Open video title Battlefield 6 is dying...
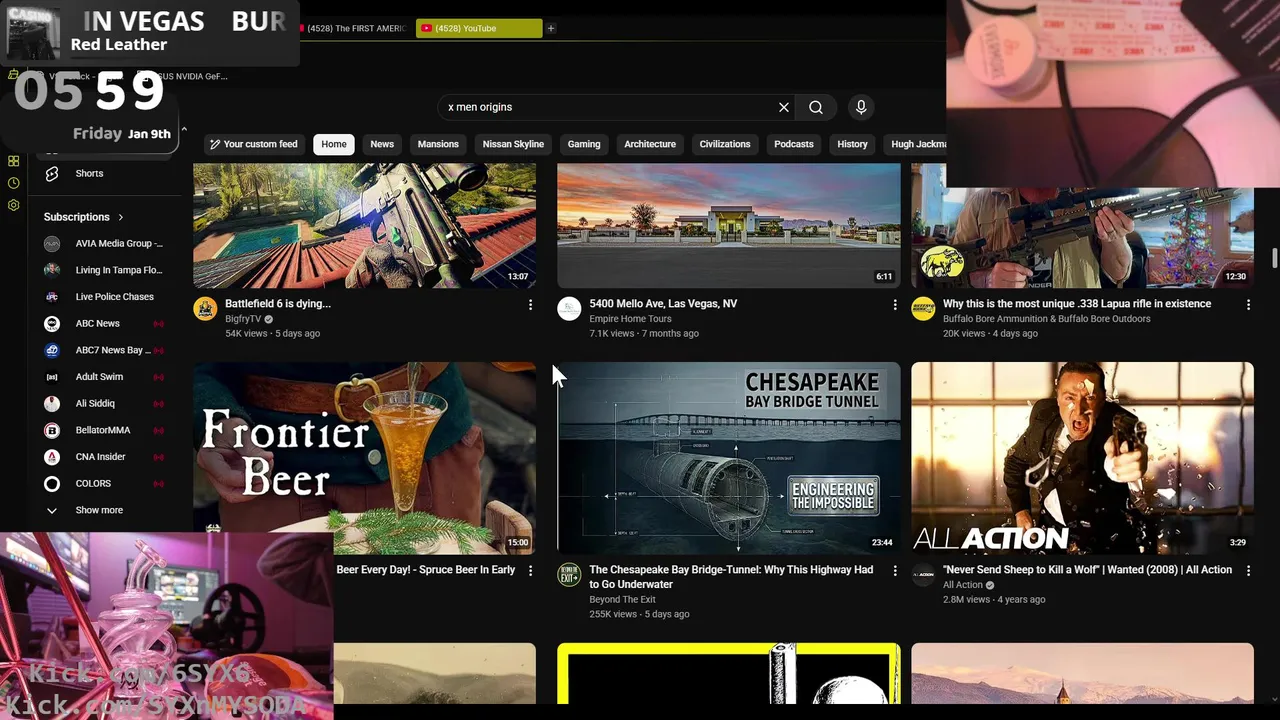1280x720 pixels. coord(278,304)
